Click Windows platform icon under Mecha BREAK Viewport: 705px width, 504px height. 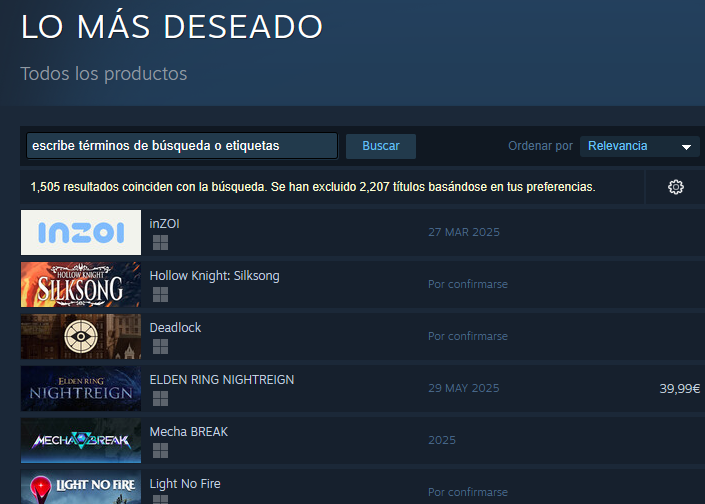[161, 450]
